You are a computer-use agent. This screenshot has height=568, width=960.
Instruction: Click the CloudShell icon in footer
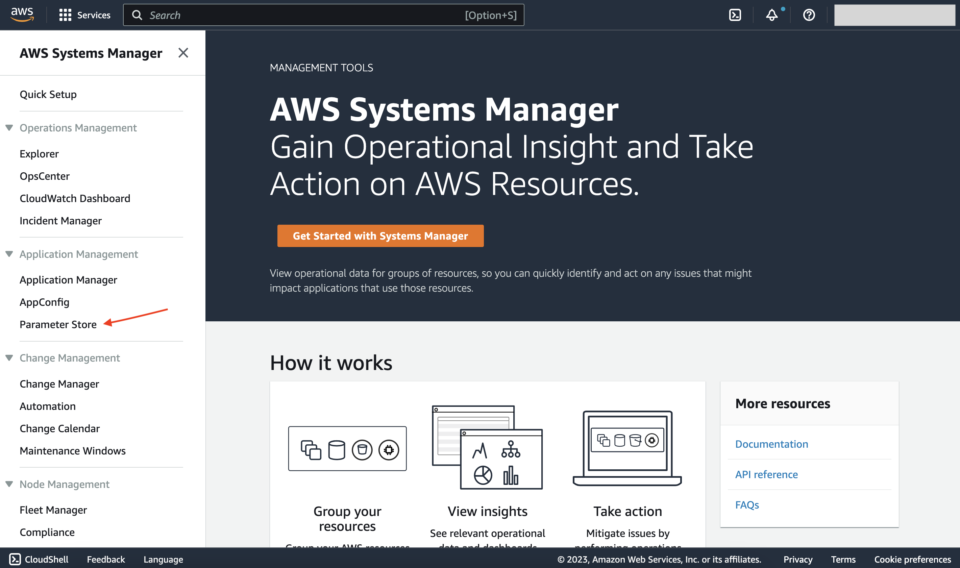coord(15,559)
